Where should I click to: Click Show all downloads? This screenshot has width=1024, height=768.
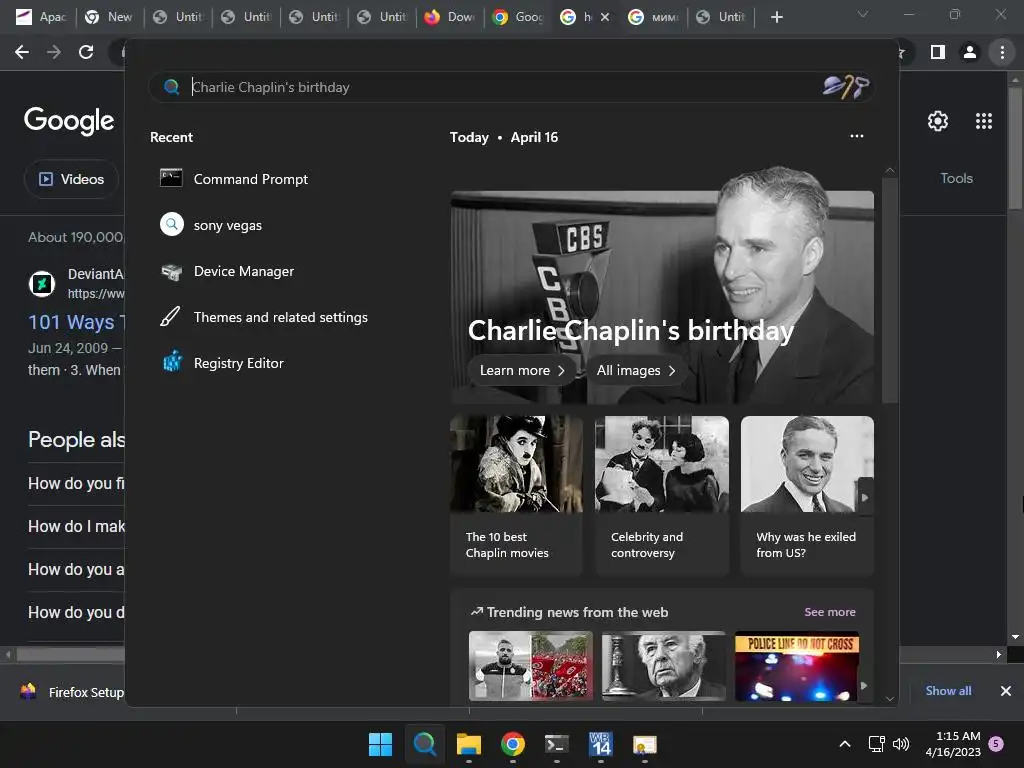(948, 690)
